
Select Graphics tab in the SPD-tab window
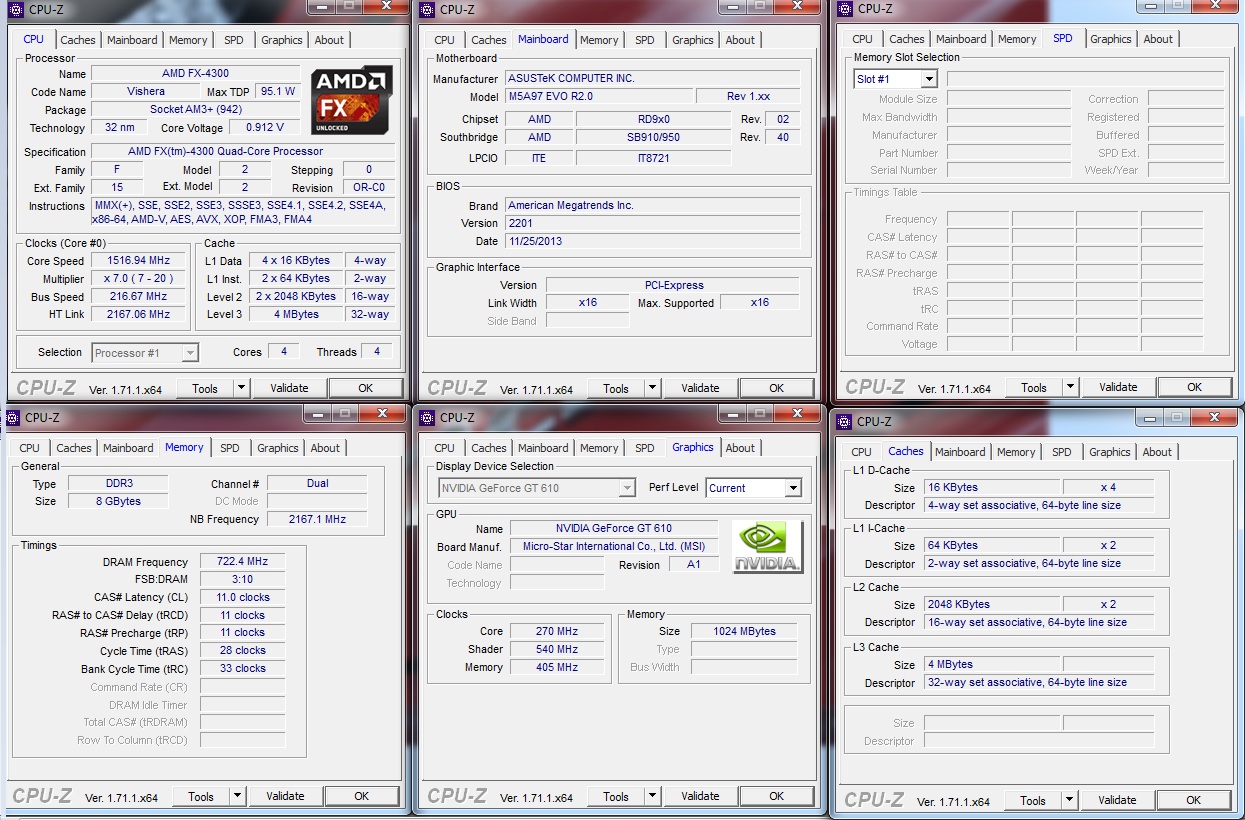[1111, 39]
